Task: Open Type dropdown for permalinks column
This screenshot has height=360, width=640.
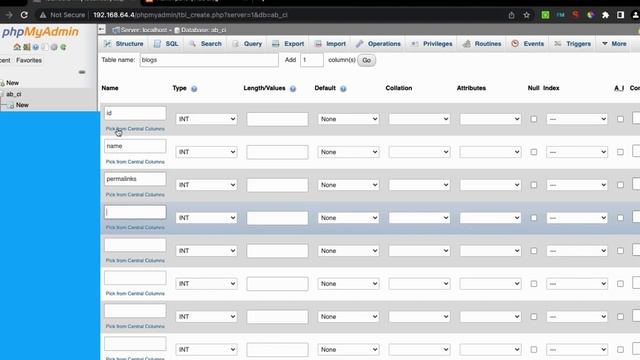Action: point(206,185)
